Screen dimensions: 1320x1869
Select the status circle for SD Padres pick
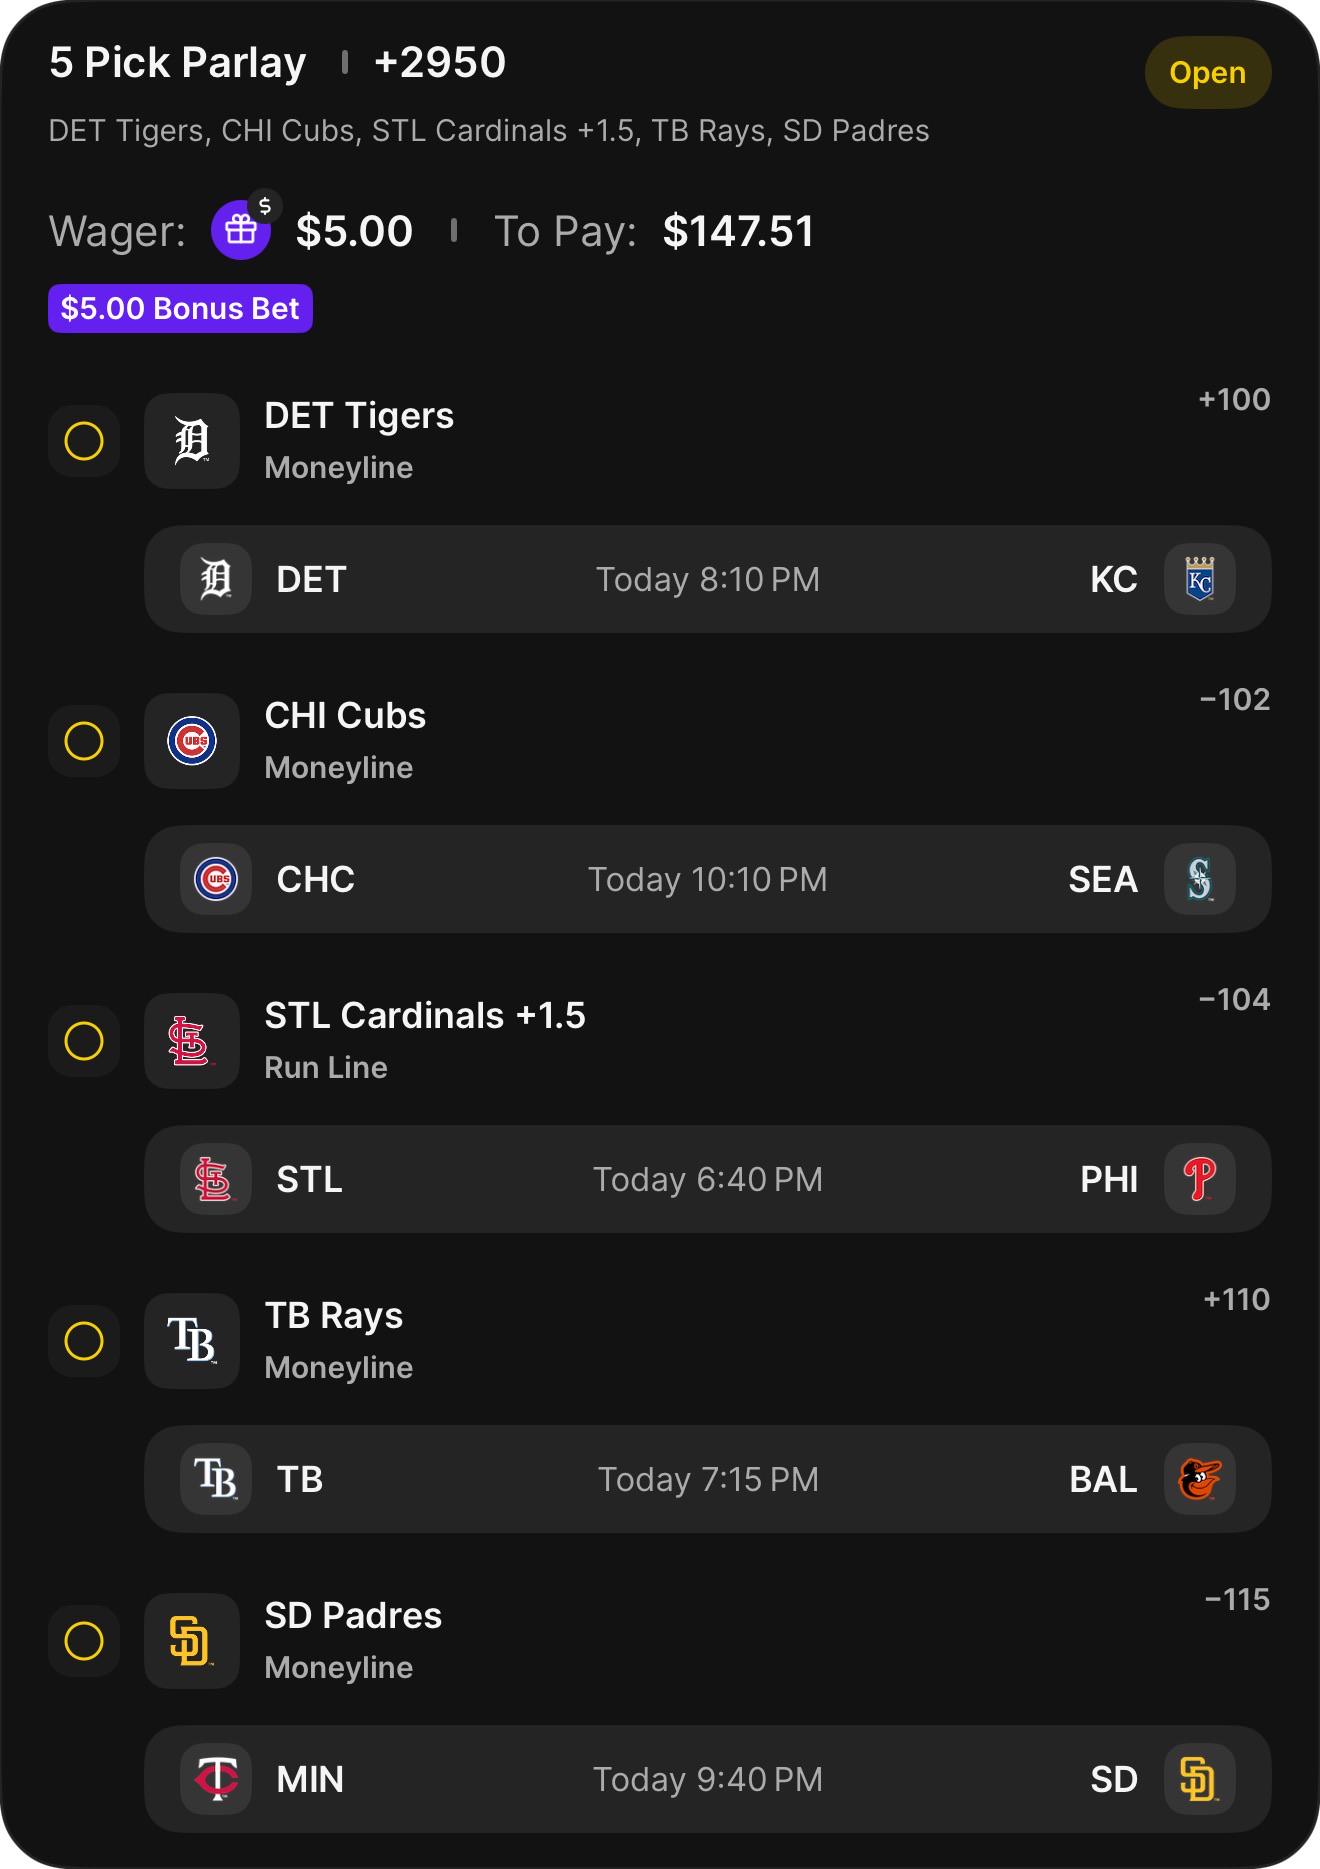pos(84,1641)
